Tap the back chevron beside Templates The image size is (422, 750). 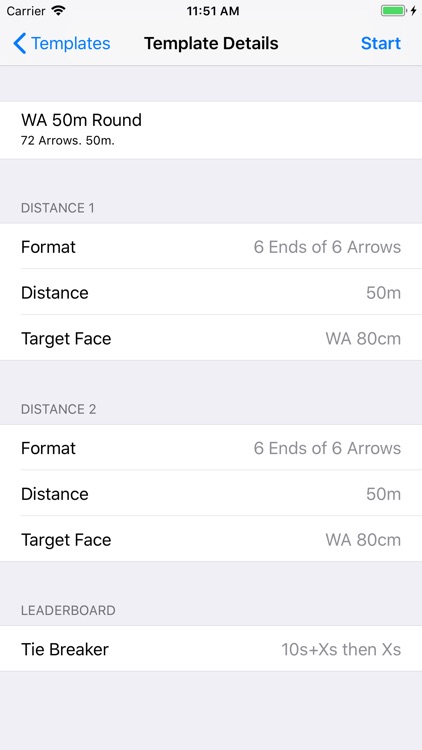19,44
